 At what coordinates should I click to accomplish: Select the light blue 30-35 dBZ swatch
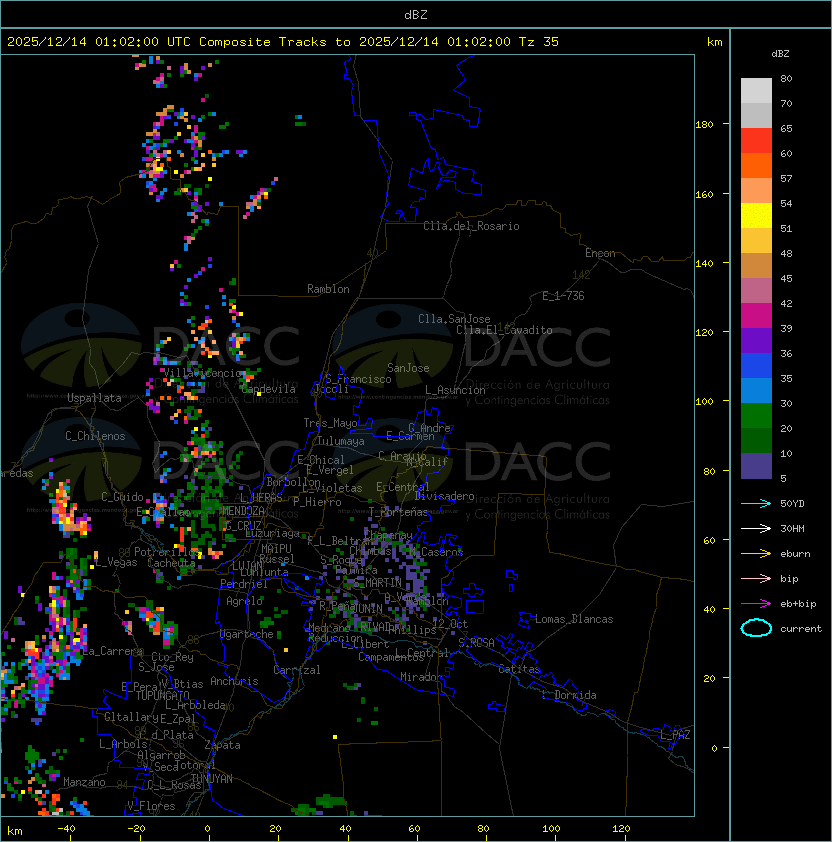756,390
